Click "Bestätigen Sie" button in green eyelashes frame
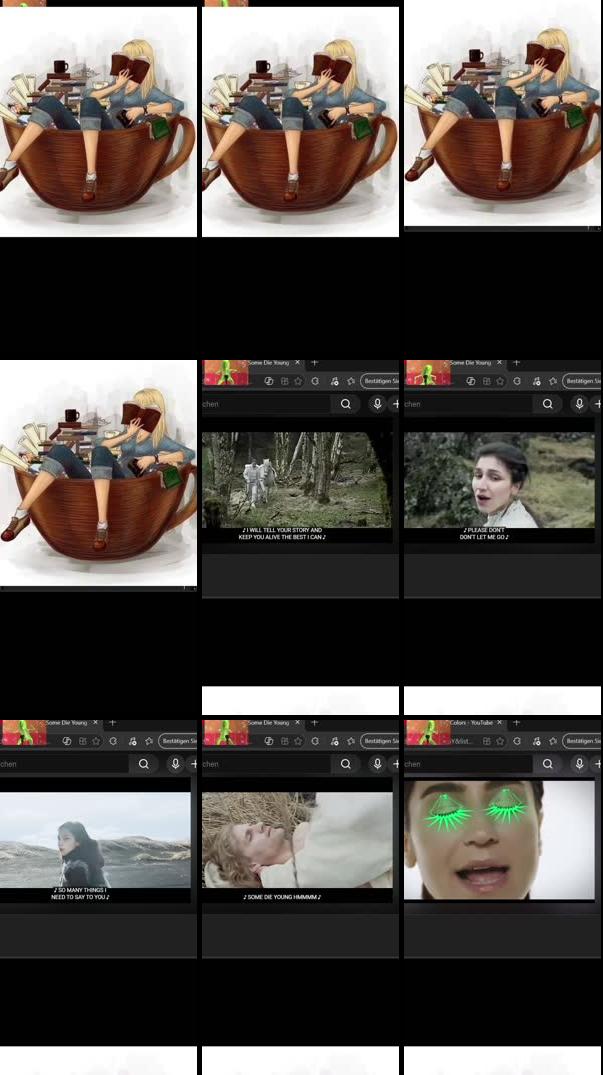Screen dimensions: 603x1075 [x=582, y=741]
